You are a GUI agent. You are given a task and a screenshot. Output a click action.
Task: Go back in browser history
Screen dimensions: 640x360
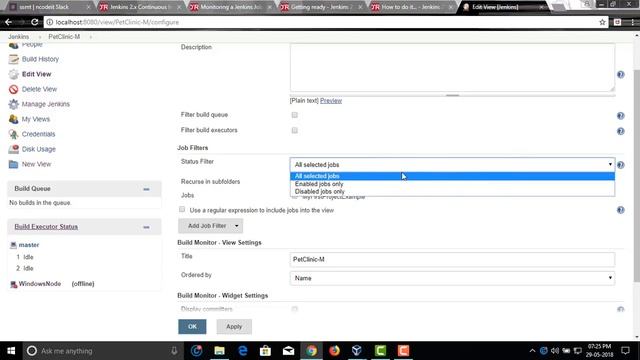coord(9,22)
